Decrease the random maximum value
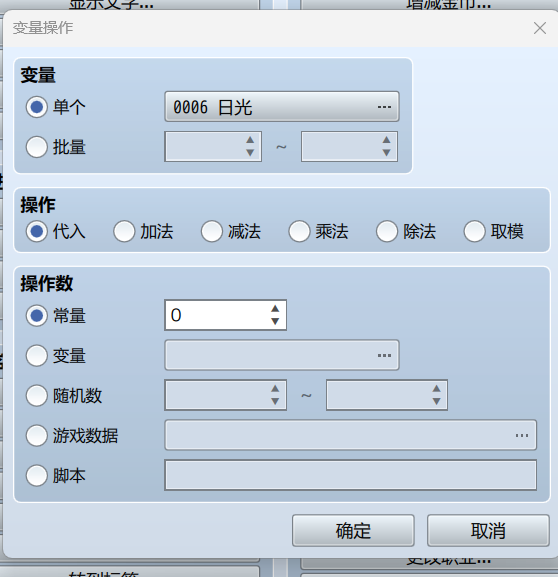 pos(436,401)
